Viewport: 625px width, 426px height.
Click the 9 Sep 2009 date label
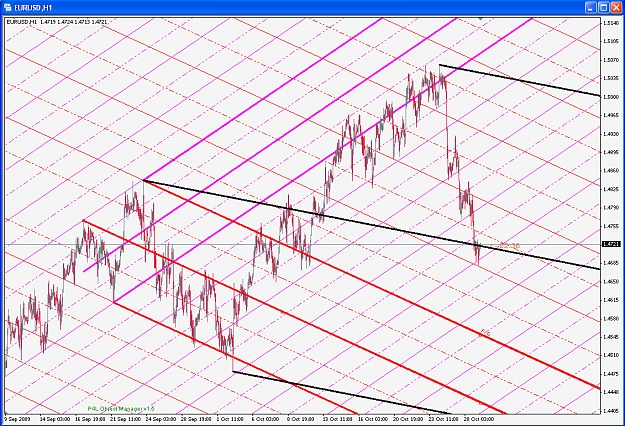(17, 419)
